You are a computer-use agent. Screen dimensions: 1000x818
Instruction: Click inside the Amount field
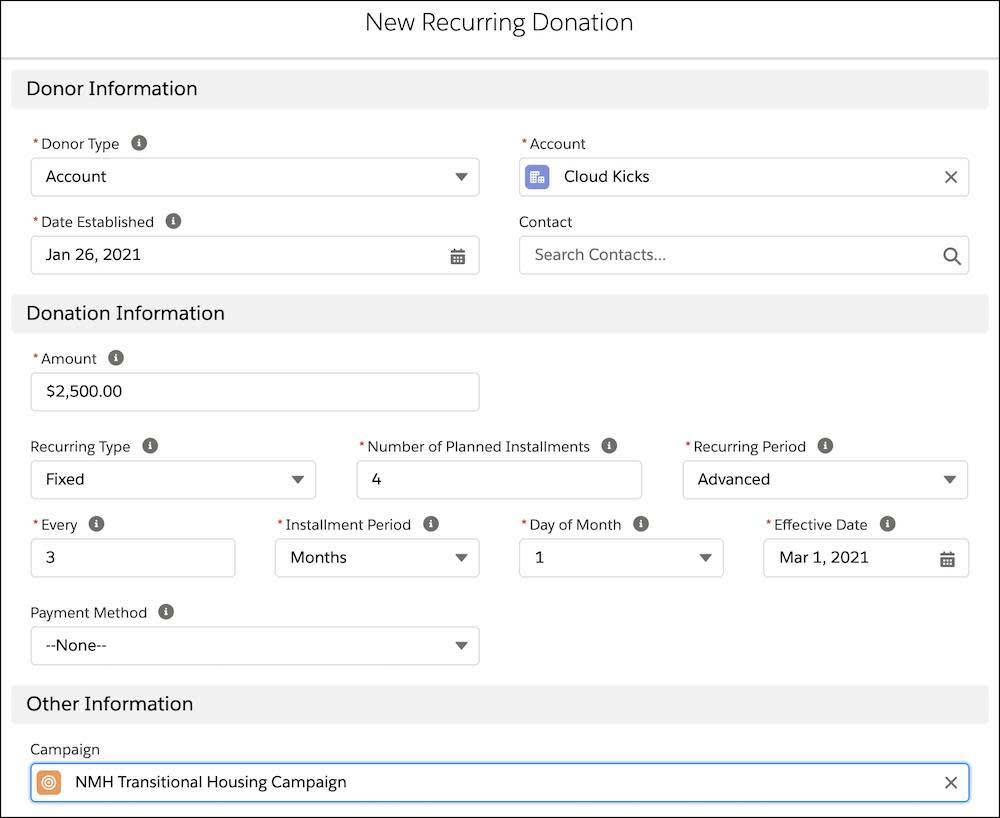point(254,391)
